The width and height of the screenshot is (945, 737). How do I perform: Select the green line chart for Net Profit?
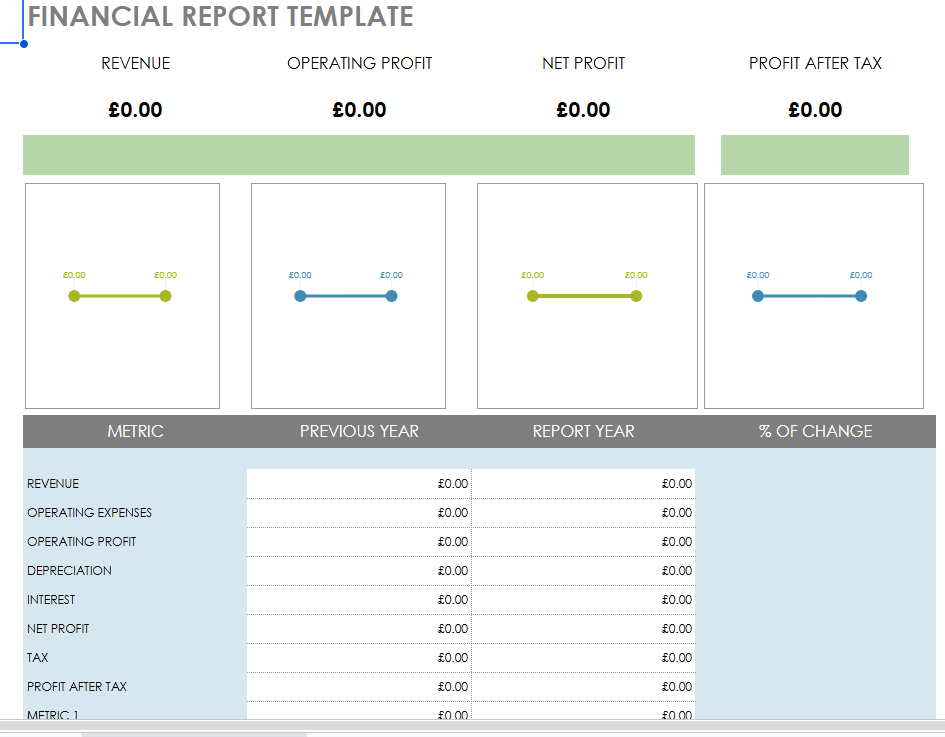pyautogui.click(x=587, y=296)
